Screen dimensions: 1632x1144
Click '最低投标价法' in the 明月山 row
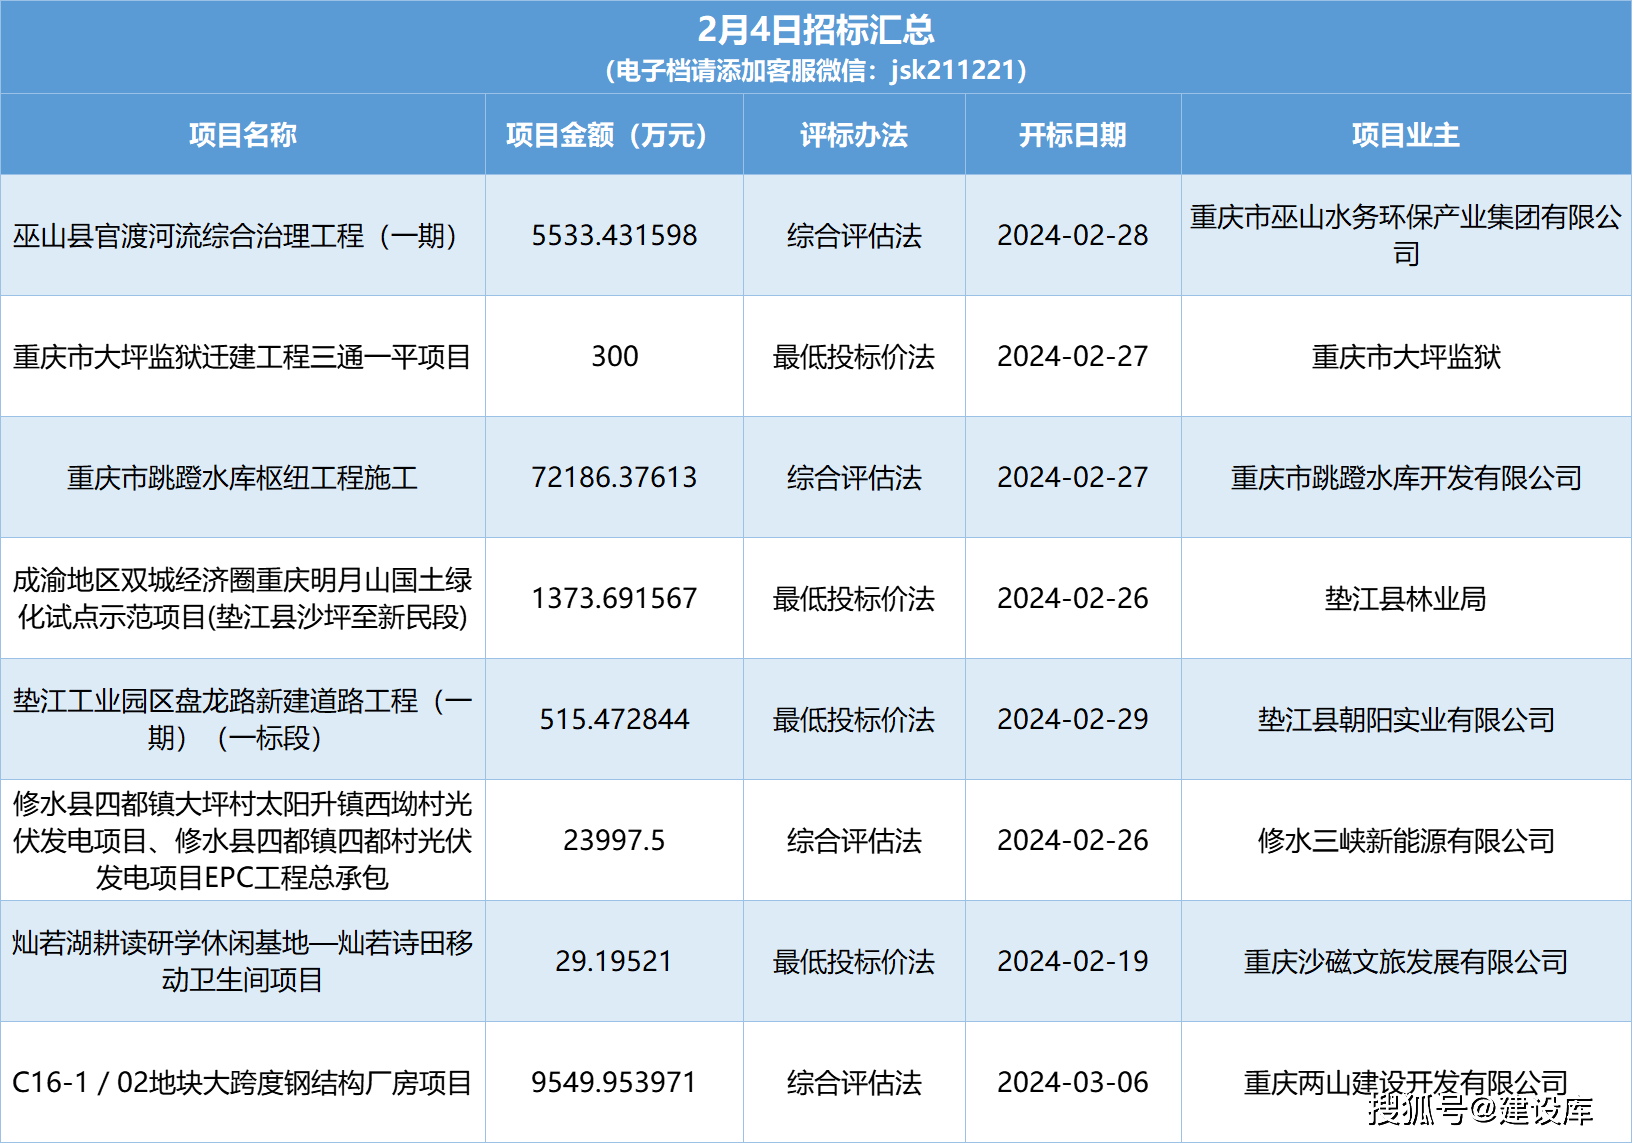854,599
